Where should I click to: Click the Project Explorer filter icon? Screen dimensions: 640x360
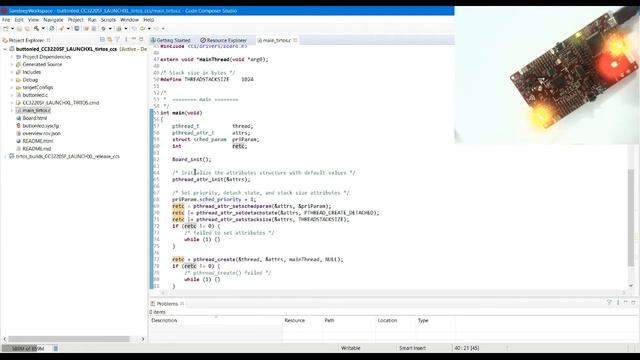point(118,40)
